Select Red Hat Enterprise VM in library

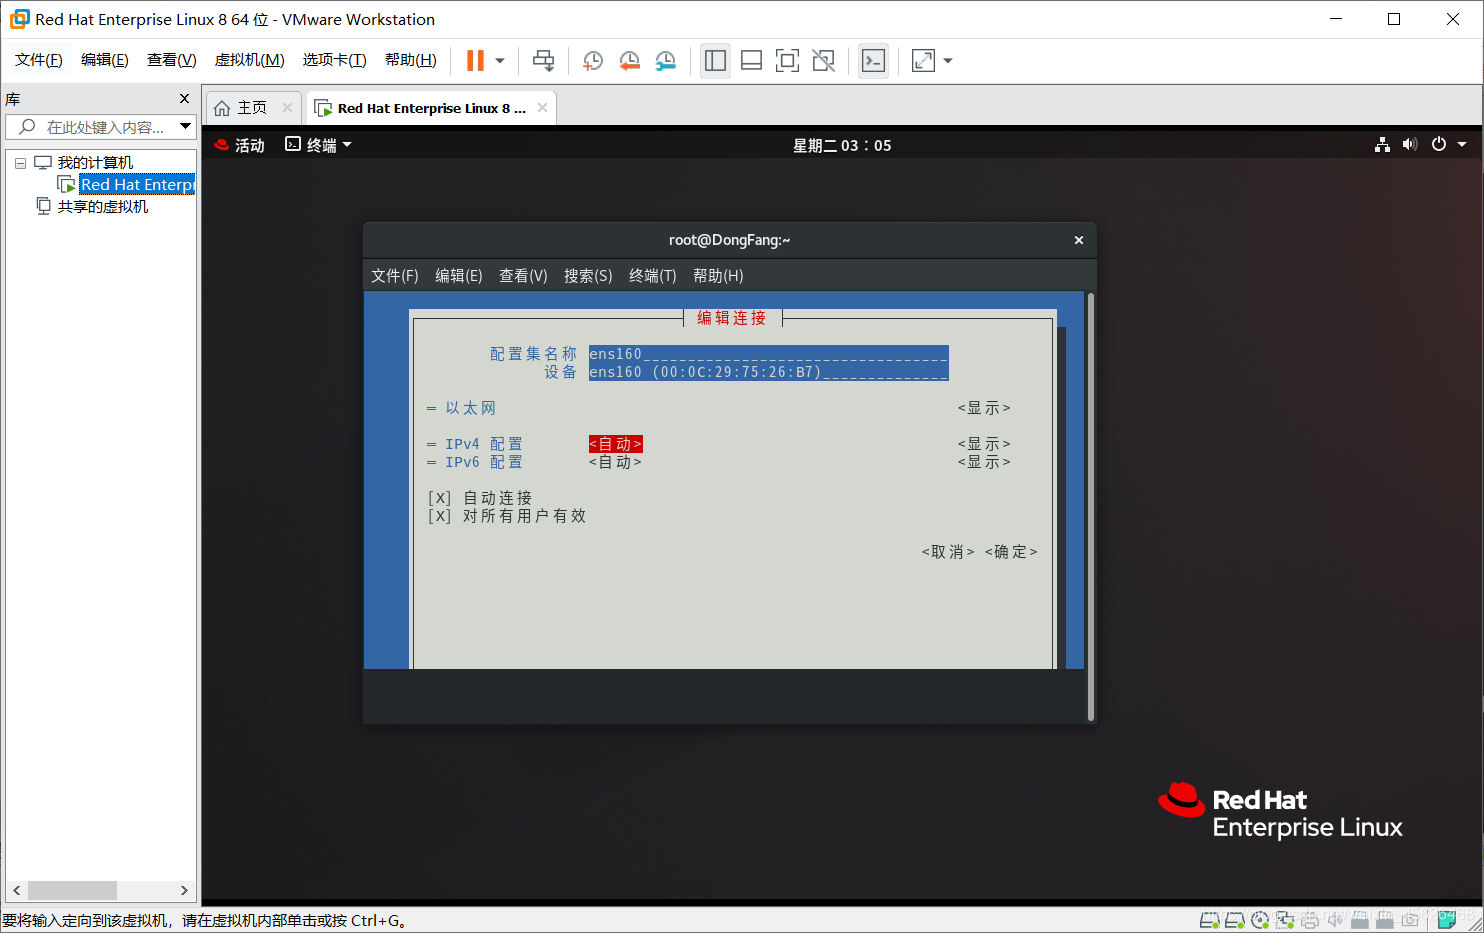pyautogui.click(x=136, y=185)
